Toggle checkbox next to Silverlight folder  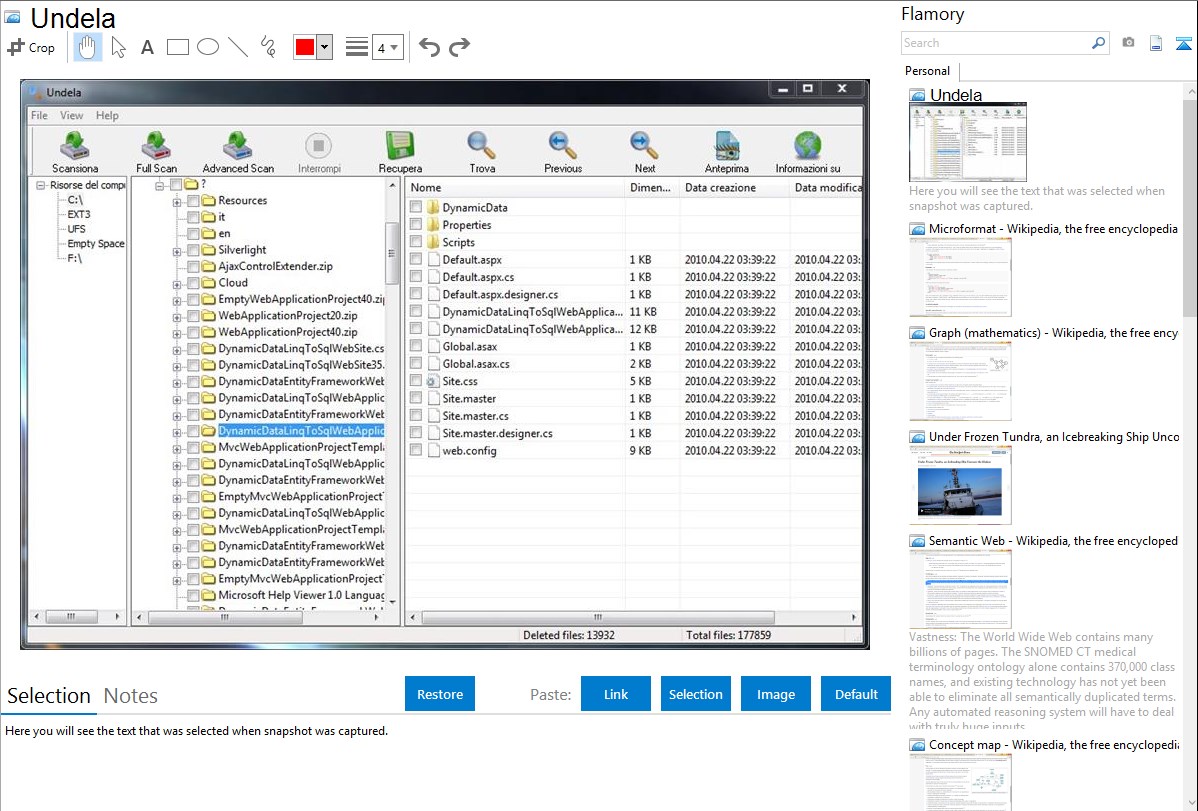[194, 250]
